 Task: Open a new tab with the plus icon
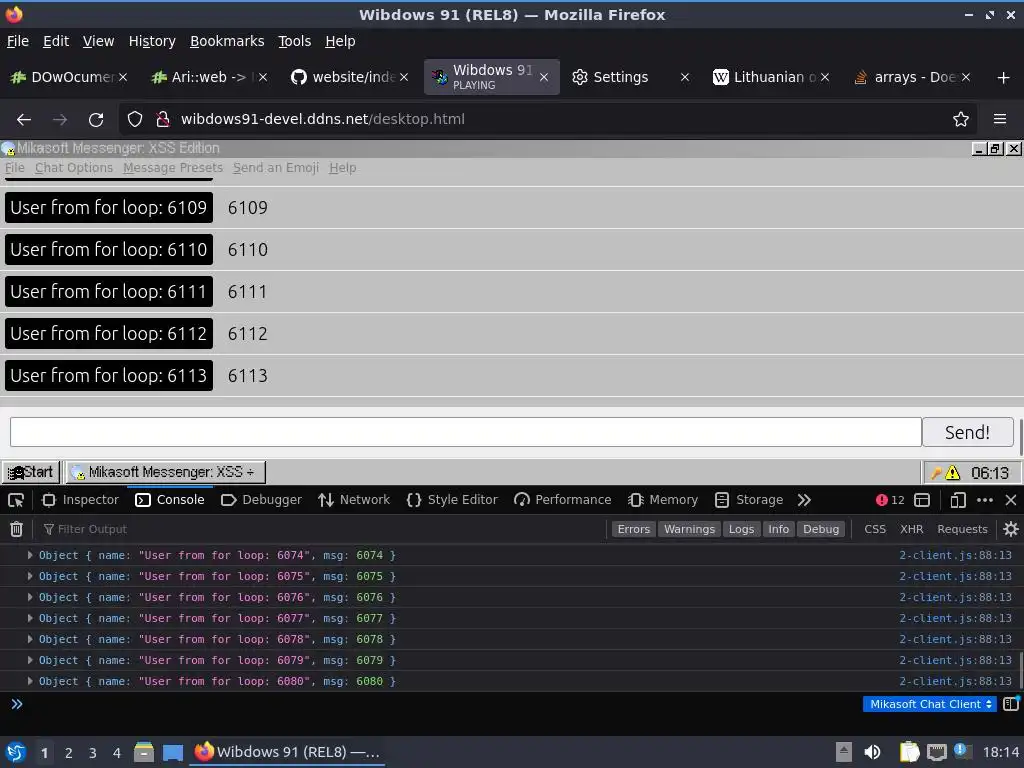[x=1004, y=78]
